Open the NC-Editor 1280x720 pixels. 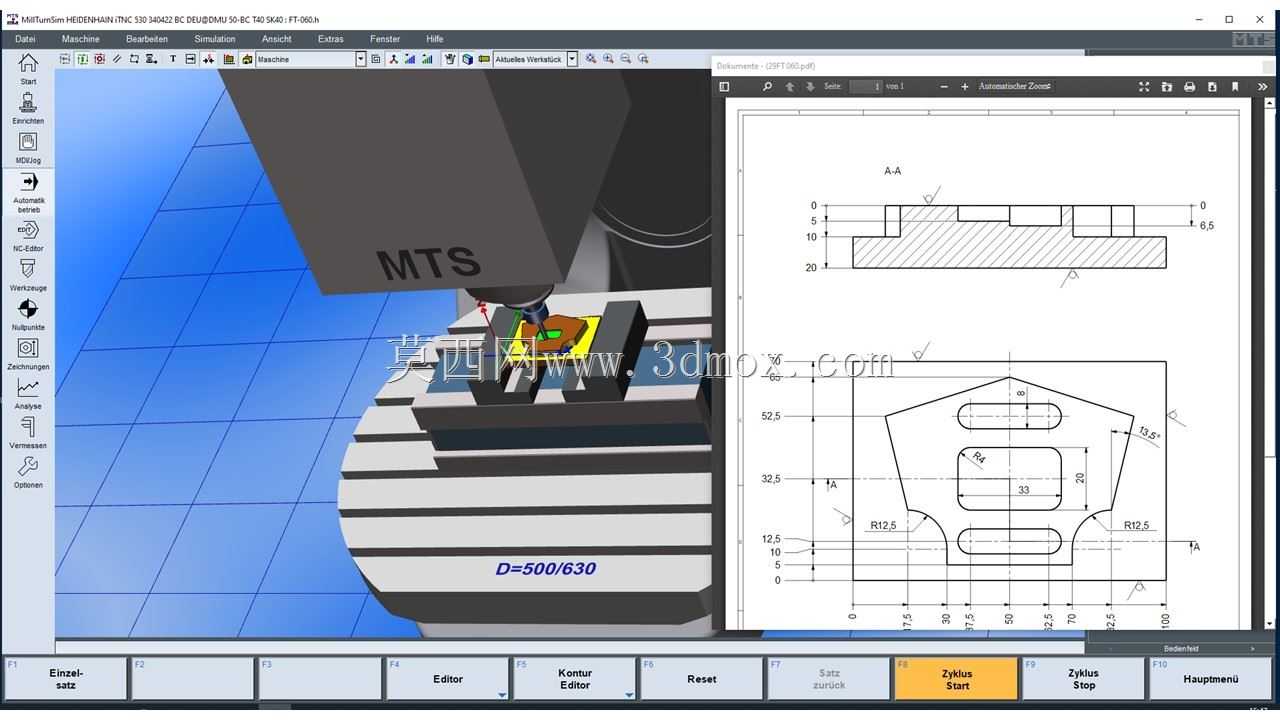28,236
